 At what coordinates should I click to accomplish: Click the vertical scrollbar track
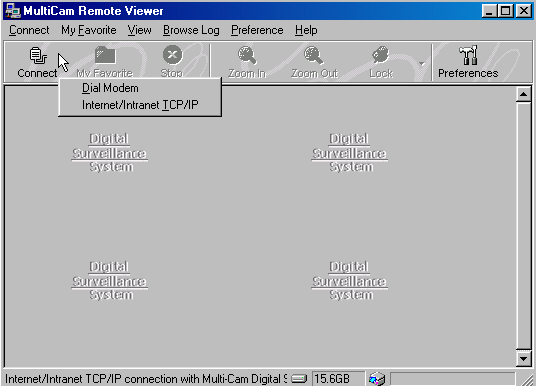click(x=523, y=226)
